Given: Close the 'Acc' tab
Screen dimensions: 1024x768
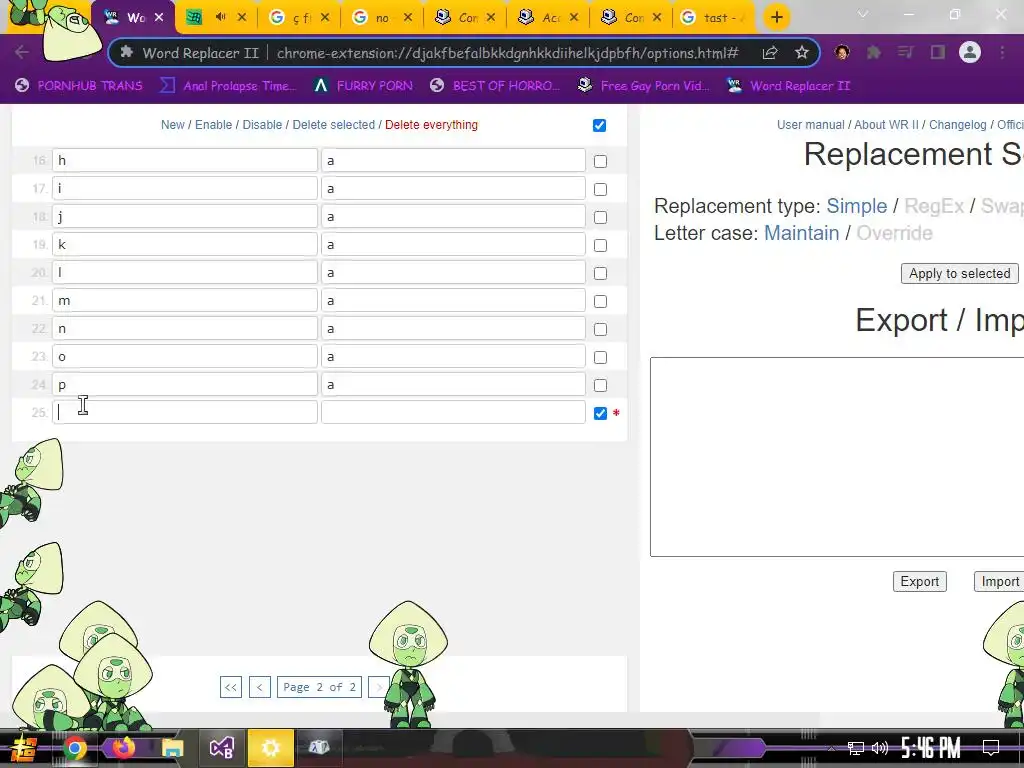Looking at the screenshot, I should 574,18.
